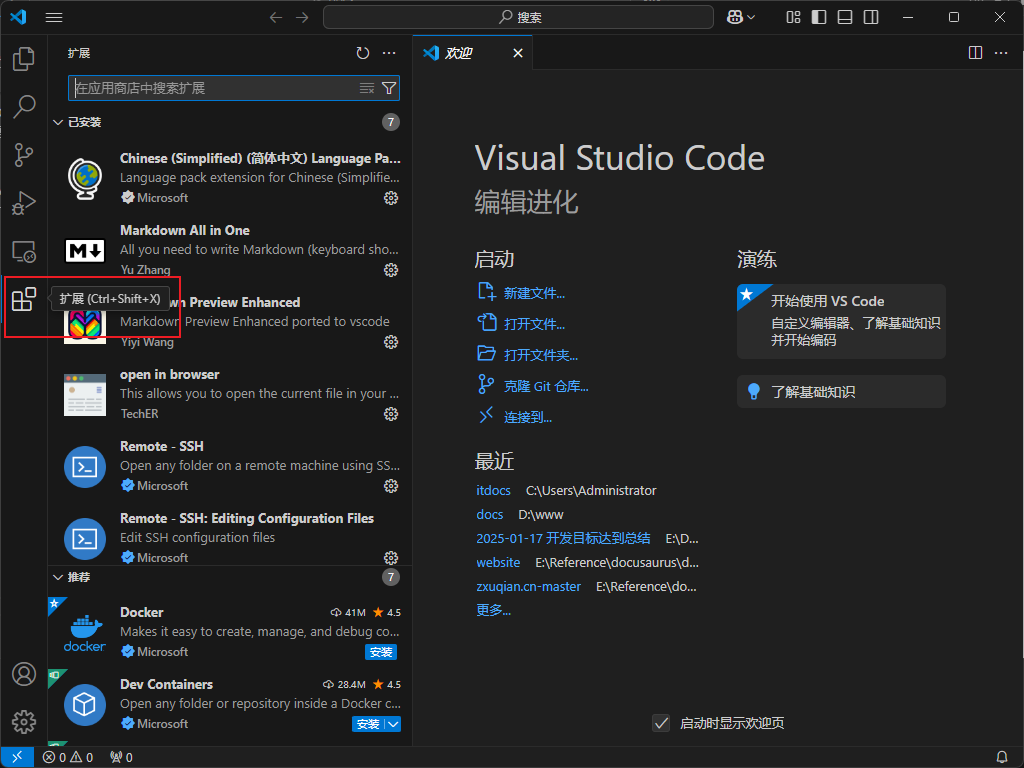Screen dimensions: 1024x768
Task: Open settings gear for Remote - SSH: Editing Configuration Files
Action: click(391, 558)
